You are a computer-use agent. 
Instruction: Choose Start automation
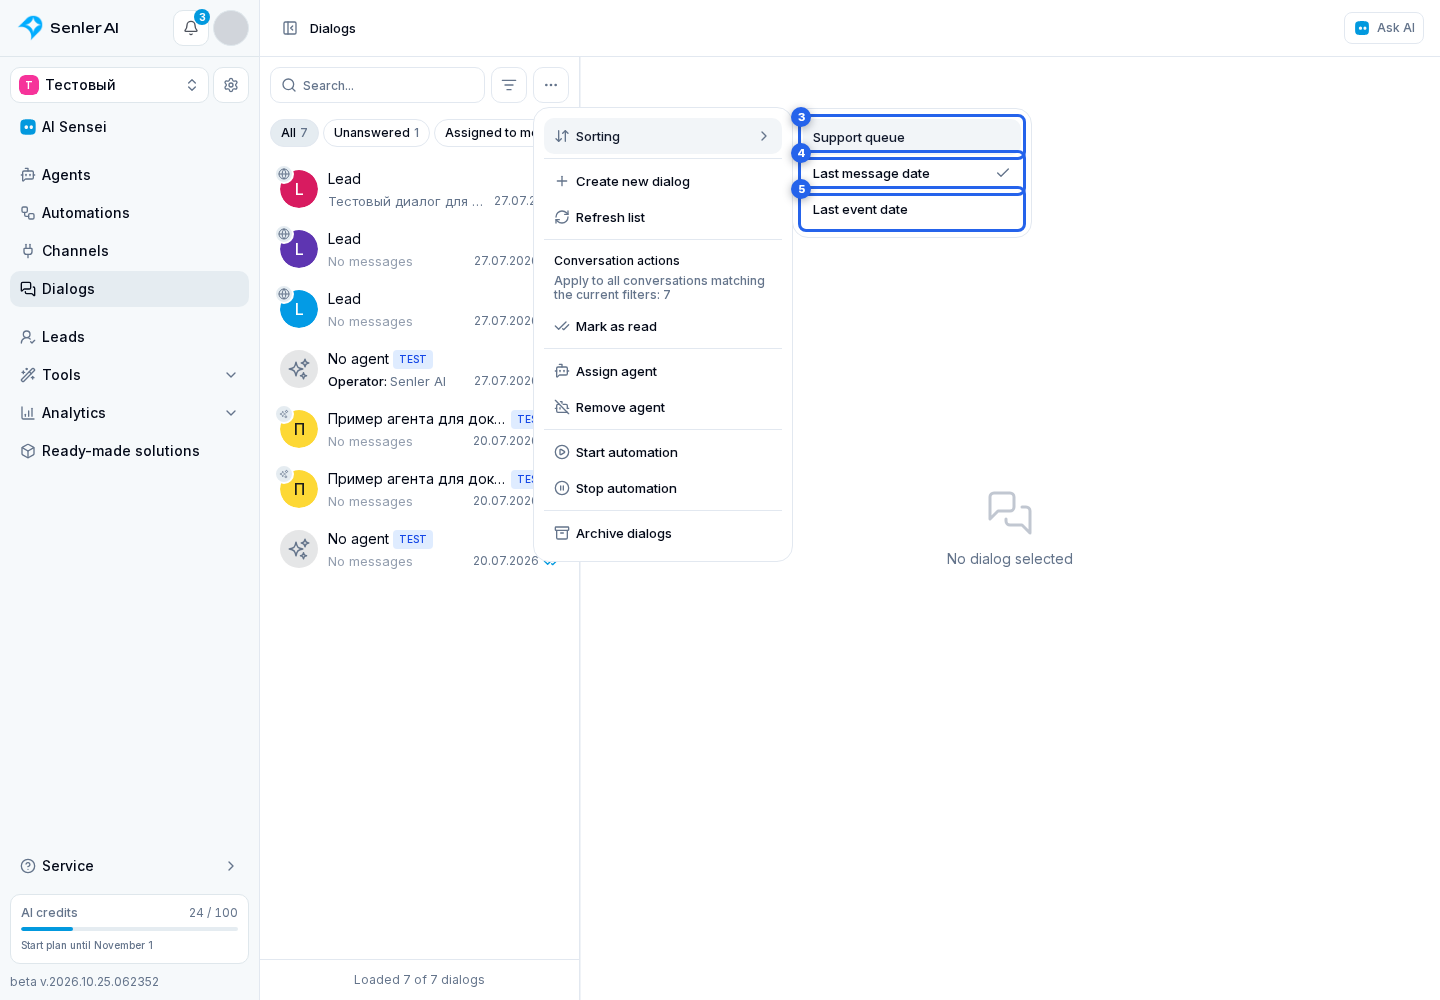(x=662, y=452)
